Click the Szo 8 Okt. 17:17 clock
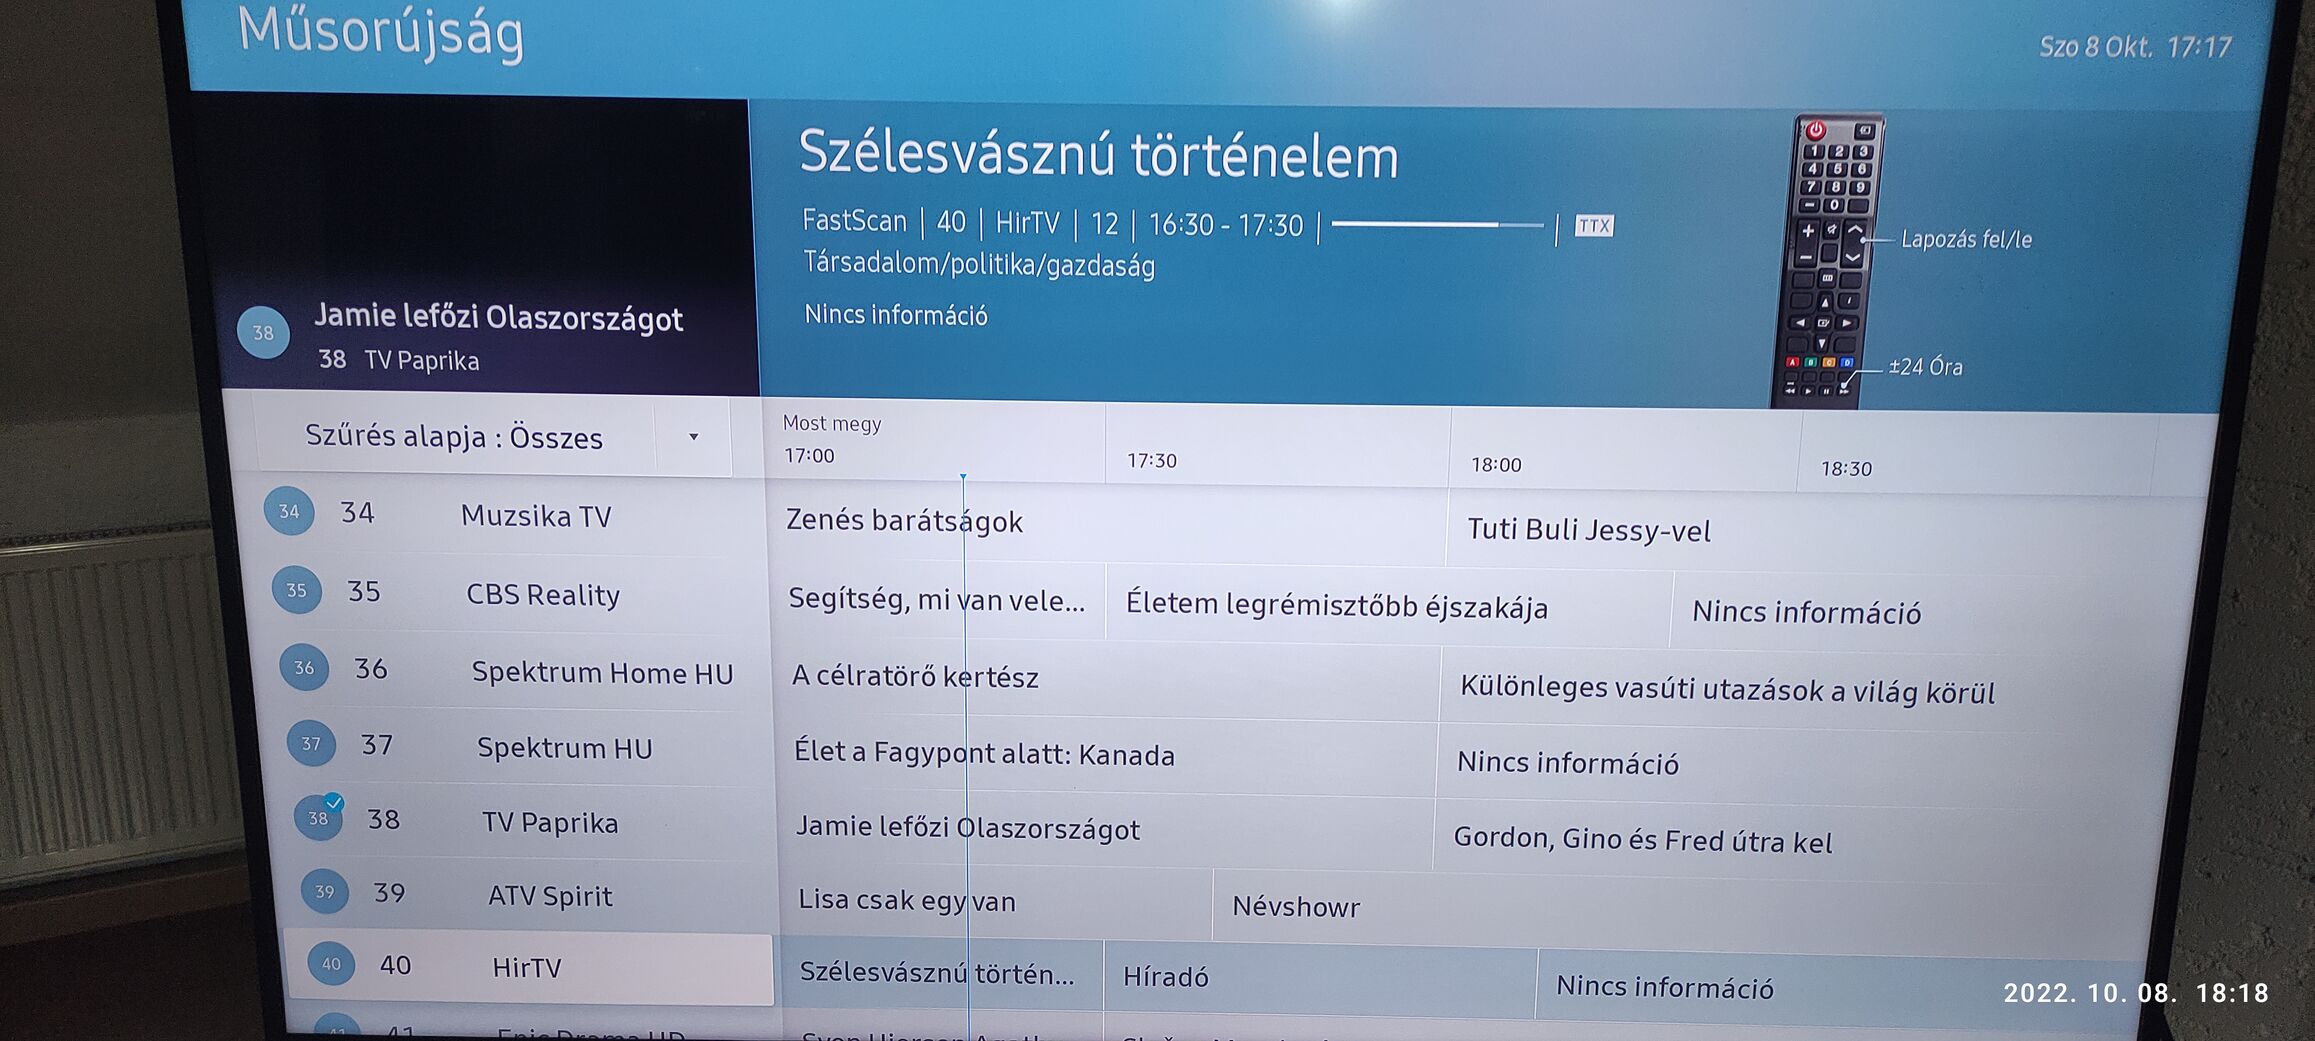Image resolution: width=2315 pixels, height=1041 pixels. pos(2135,47)
